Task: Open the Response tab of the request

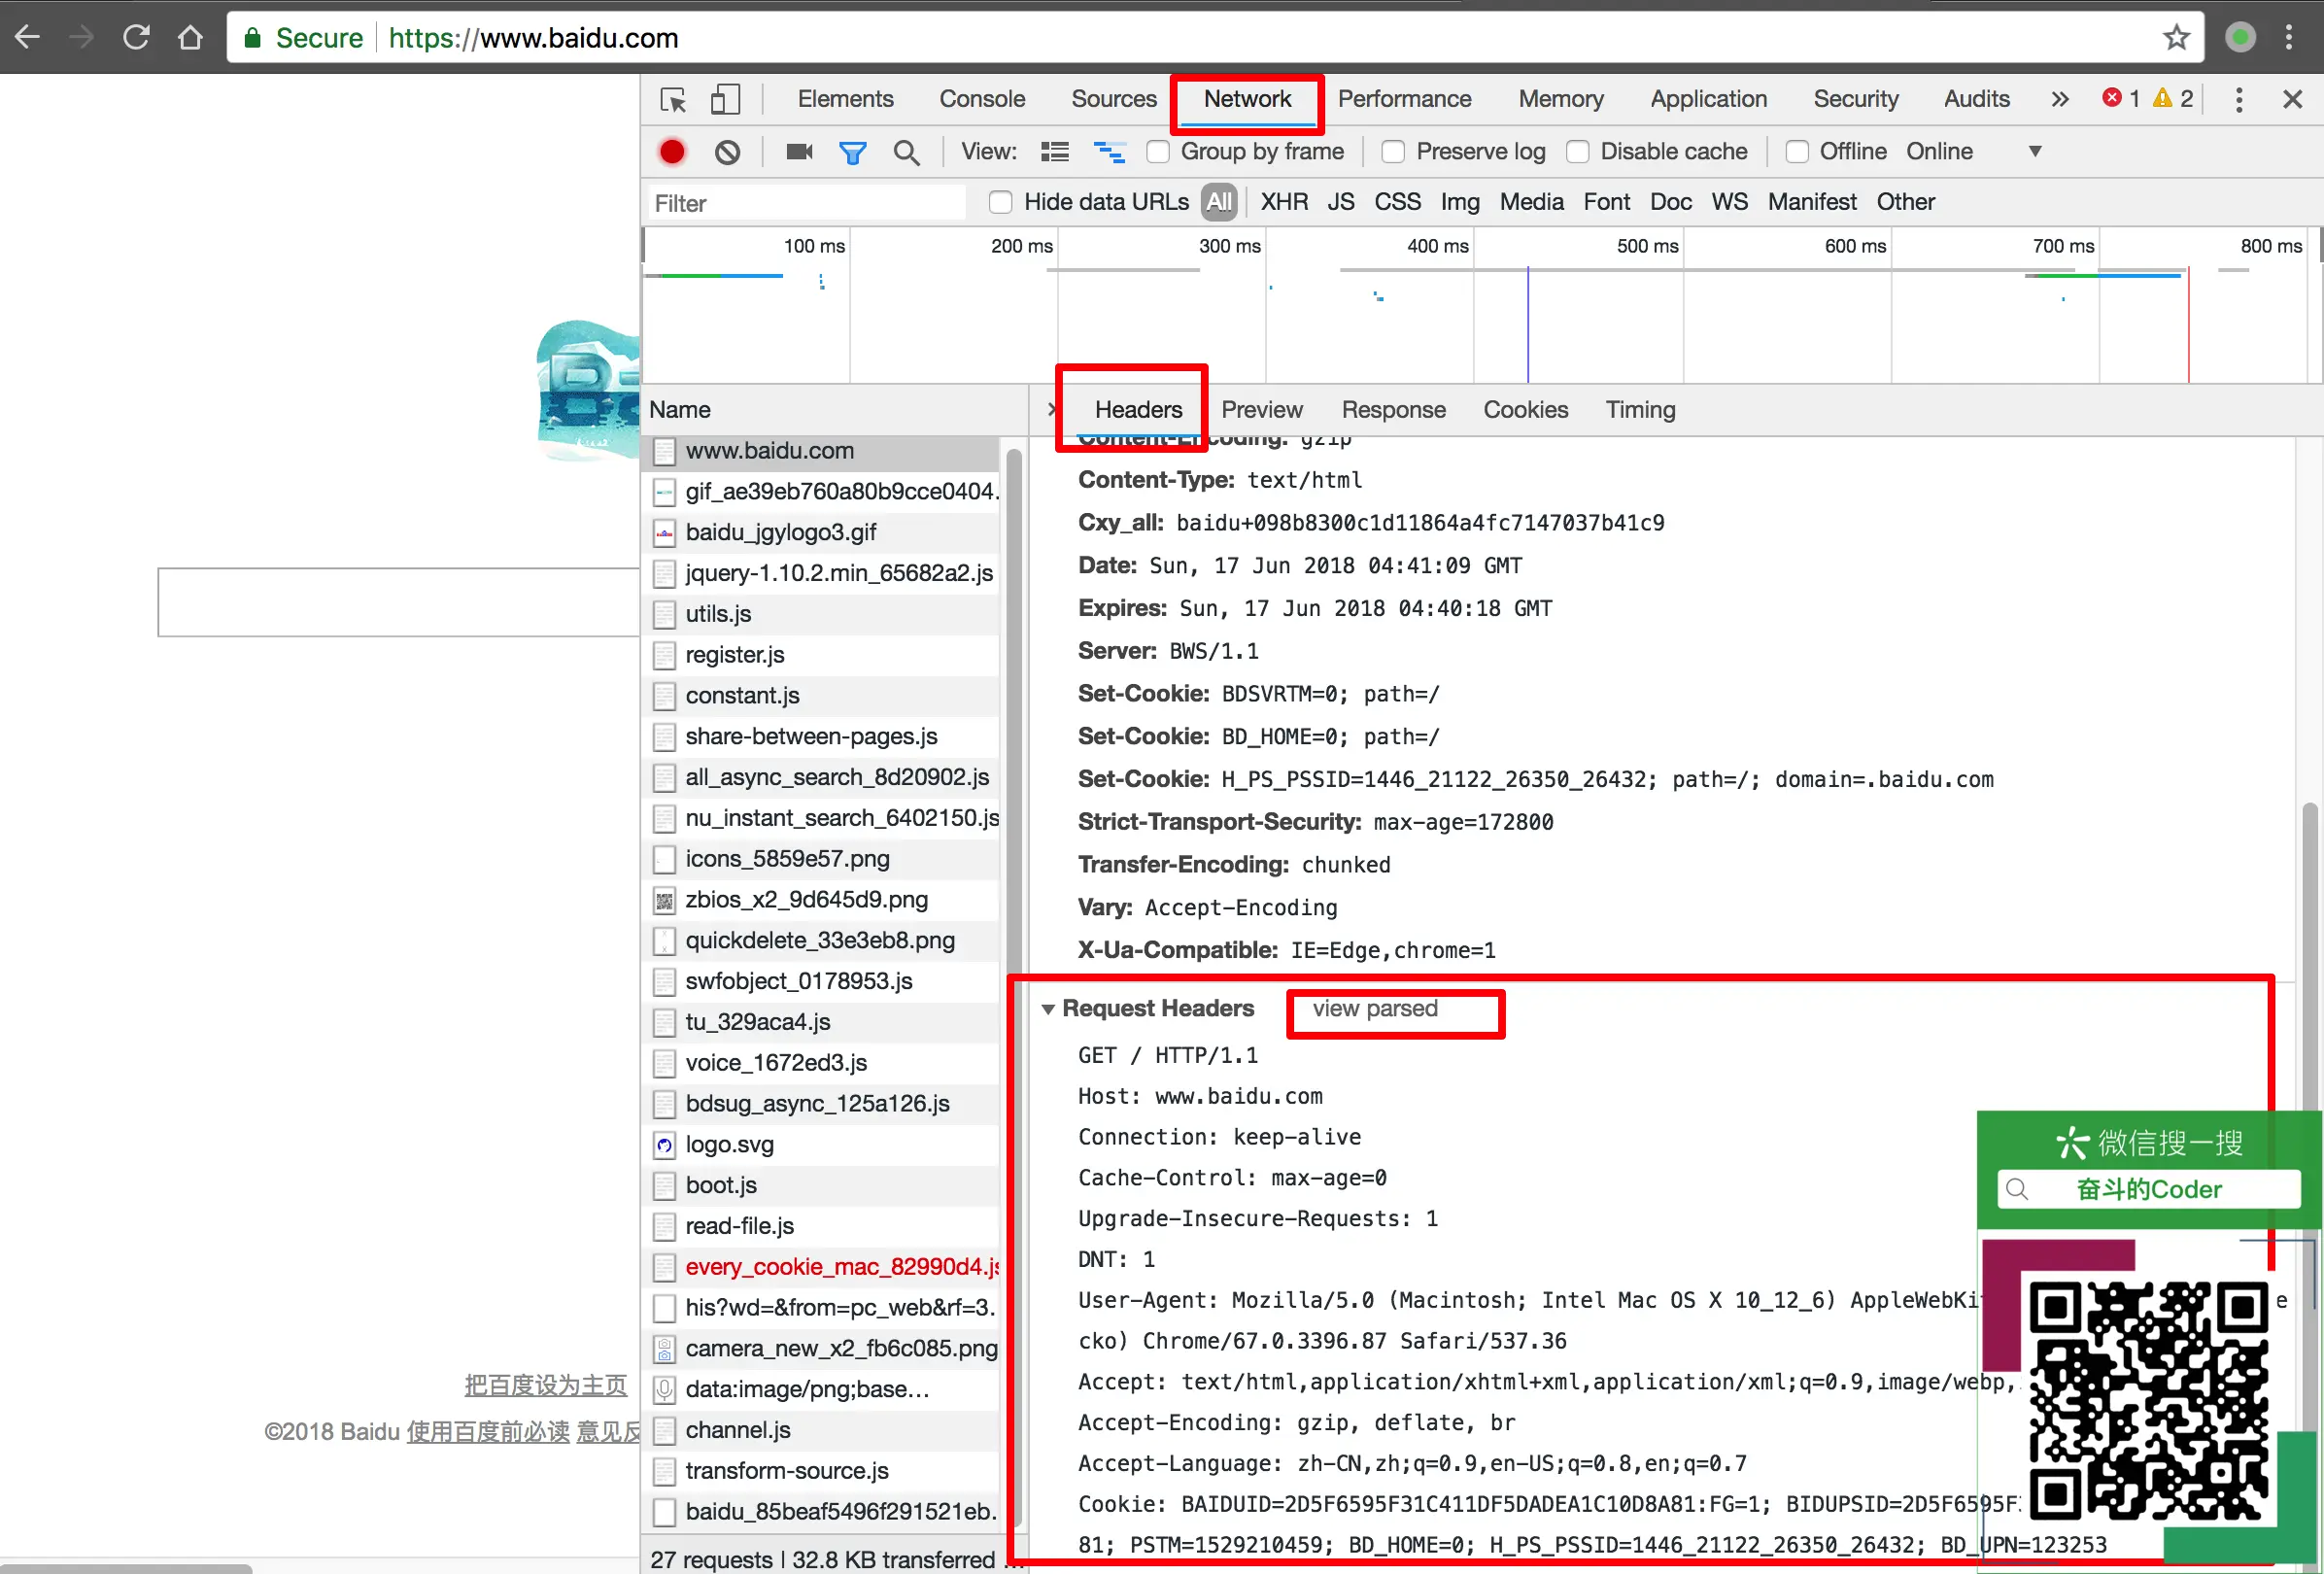Action: pyautogui.click(x=1393, y=410)
